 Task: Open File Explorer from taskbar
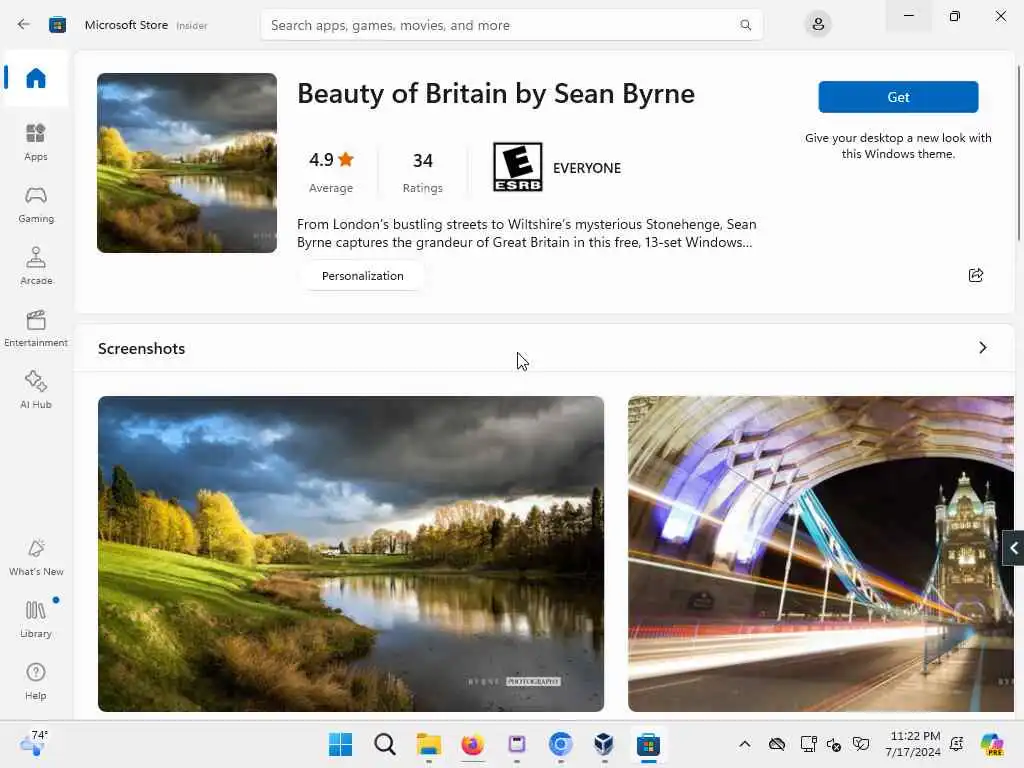(429, 744)
